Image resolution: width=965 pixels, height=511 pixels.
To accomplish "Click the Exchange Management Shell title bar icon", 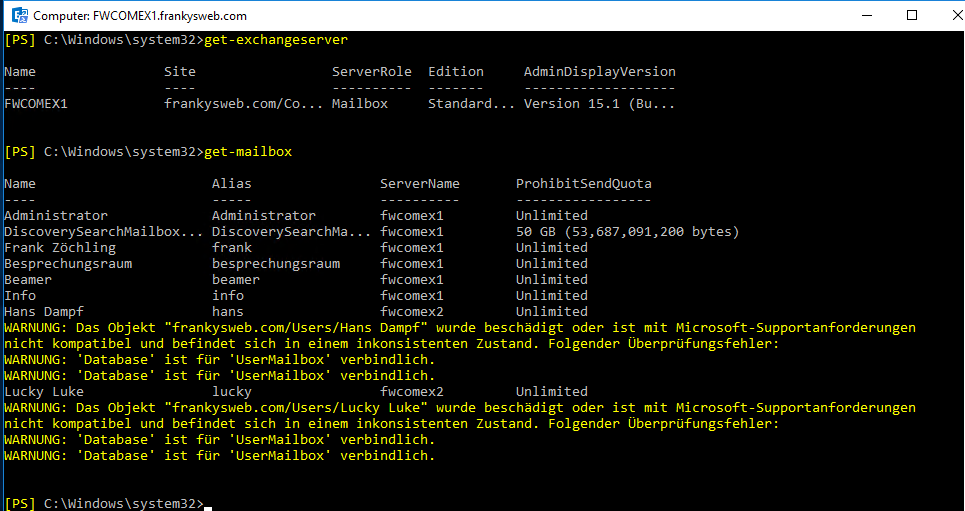I will tap(17, 16).
